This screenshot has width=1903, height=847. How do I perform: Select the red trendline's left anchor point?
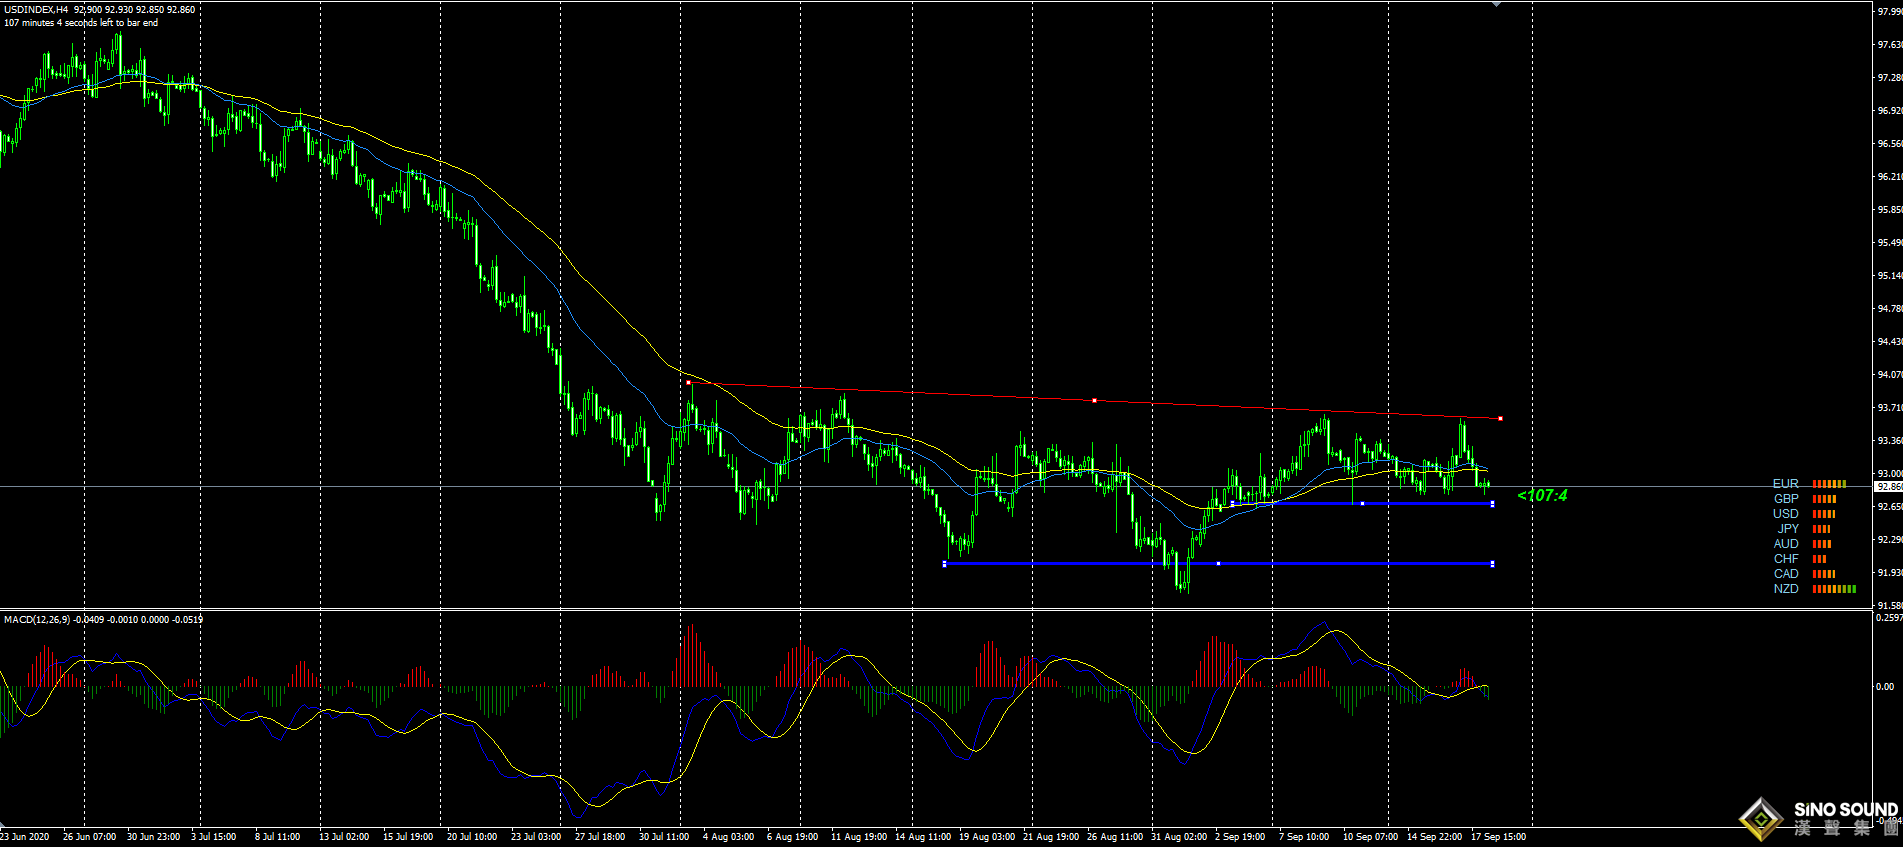[x=688, y=382]
